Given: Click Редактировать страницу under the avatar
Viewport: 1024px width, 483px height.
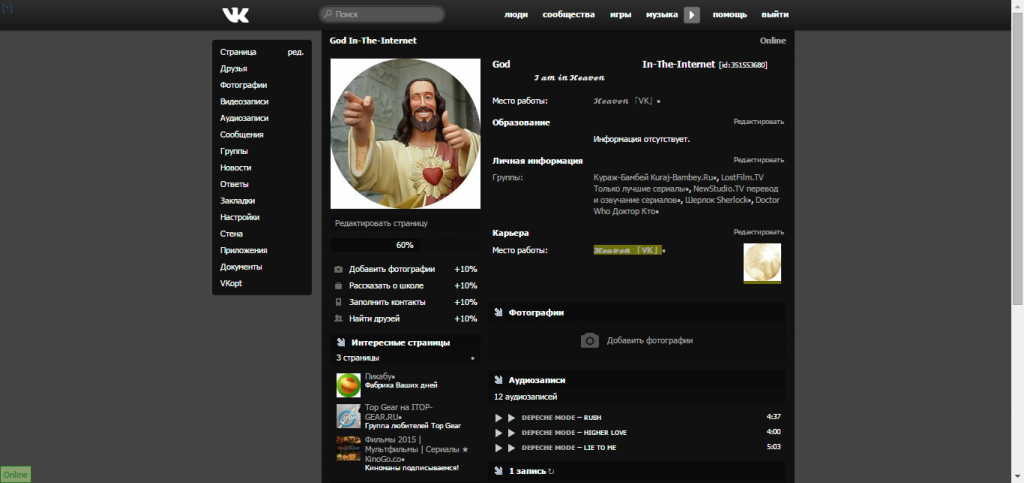Looking at the screenshot, I should 381,223.
